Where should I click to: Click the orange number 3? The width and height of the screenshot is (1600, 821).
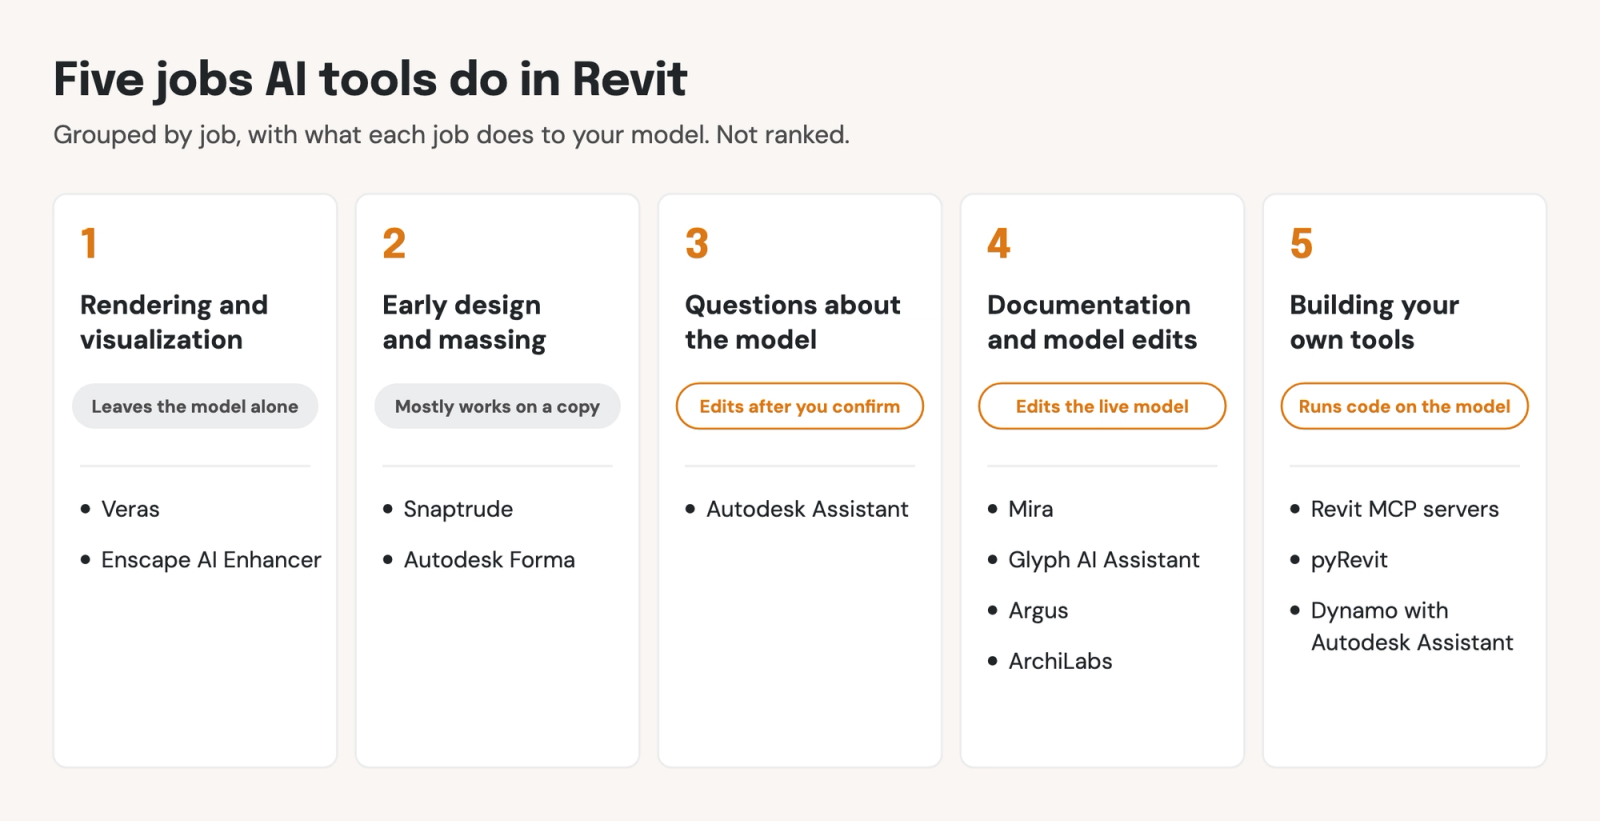[697, 243]
